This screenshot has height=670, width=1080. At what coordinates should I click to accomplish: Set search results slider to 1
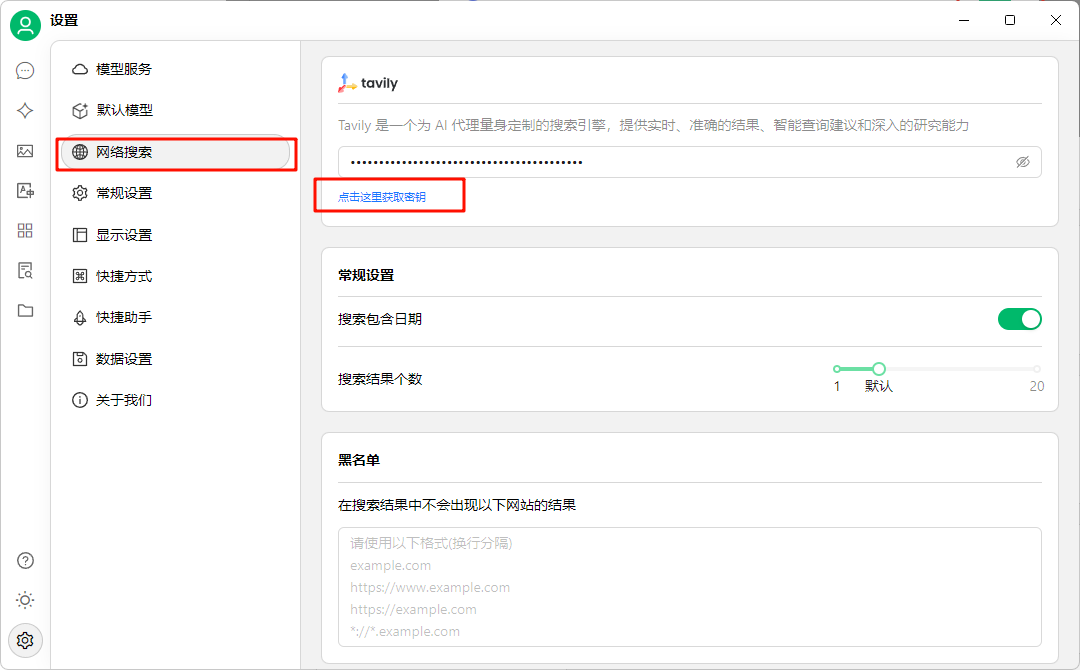(x=837, y=369)
